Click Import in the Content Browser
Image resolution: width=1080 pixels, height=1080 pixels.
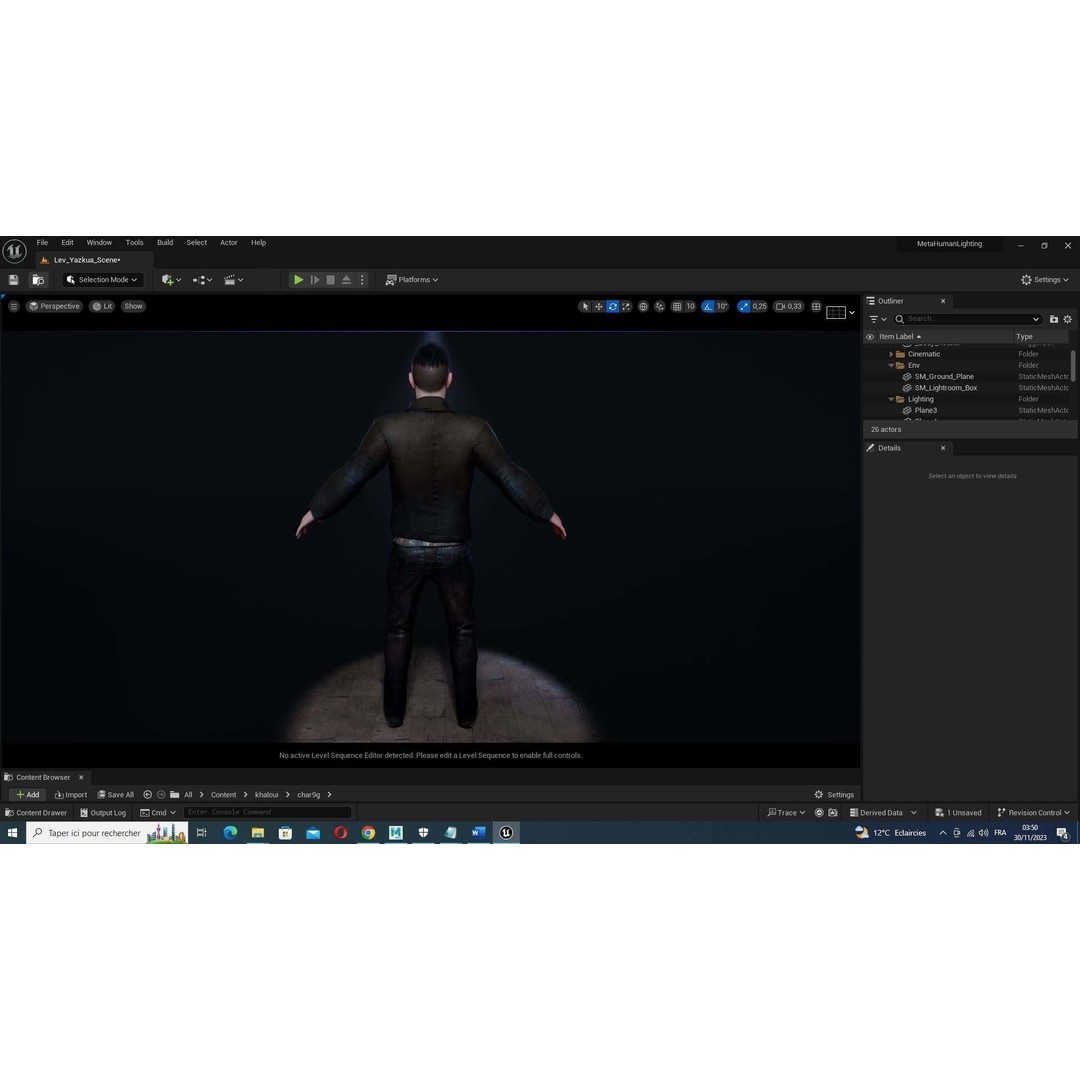pyautogui.click(x=71, y=794)
